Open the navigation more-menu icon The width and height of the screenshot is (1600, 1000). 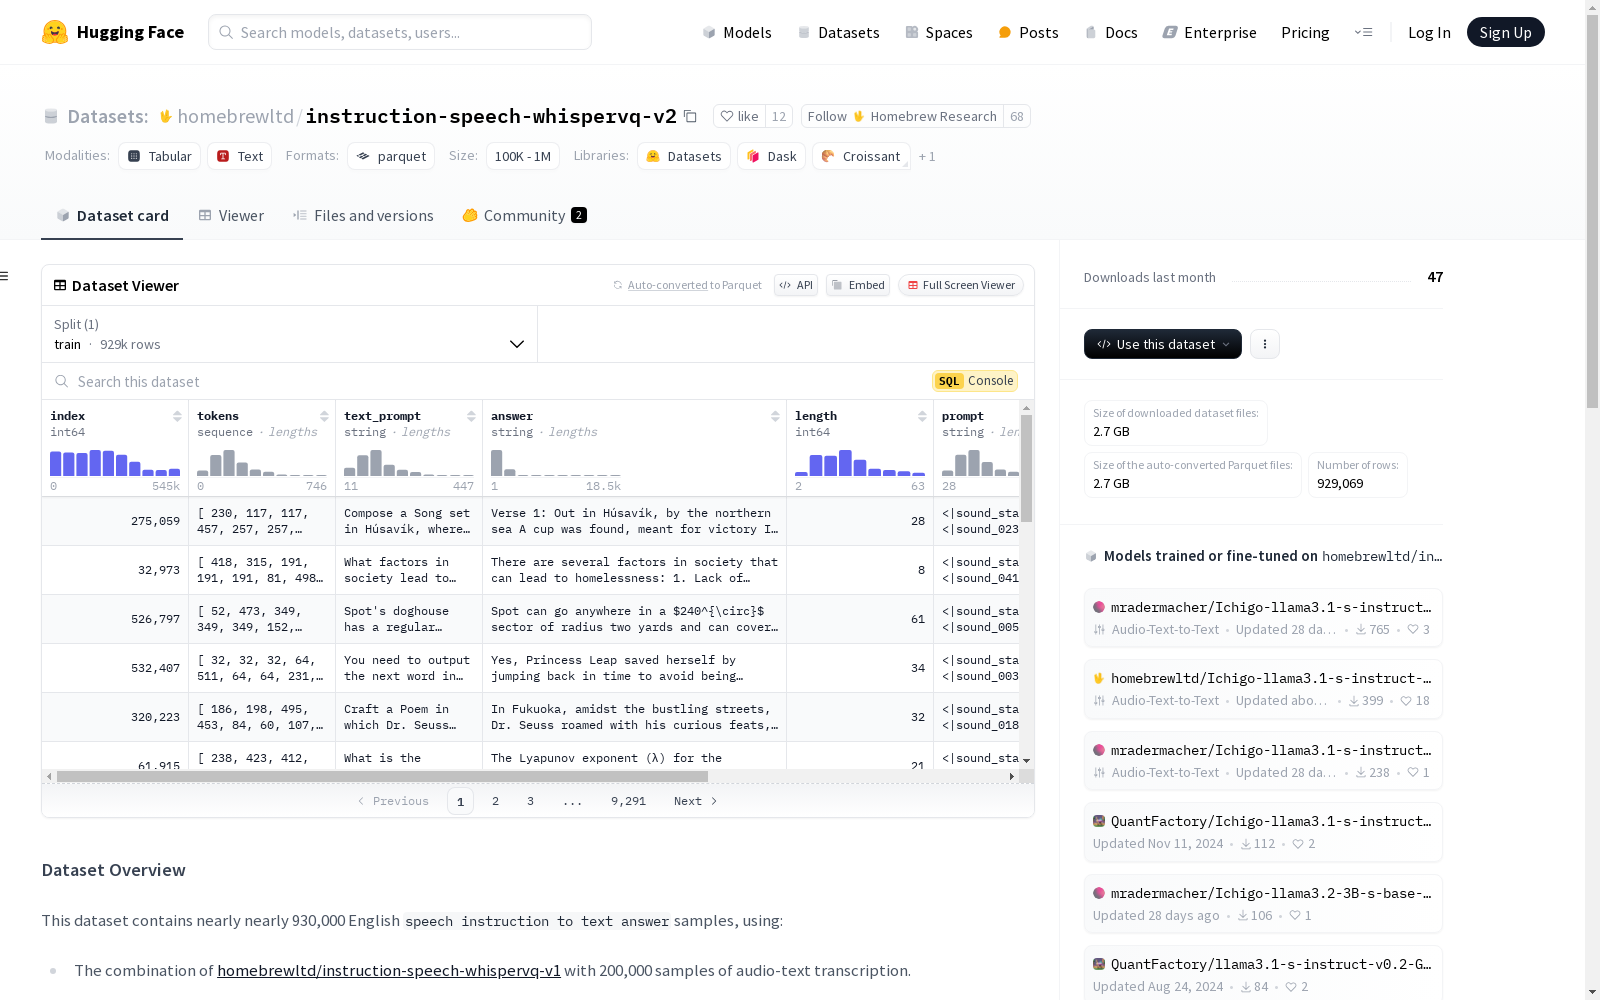1363,32
